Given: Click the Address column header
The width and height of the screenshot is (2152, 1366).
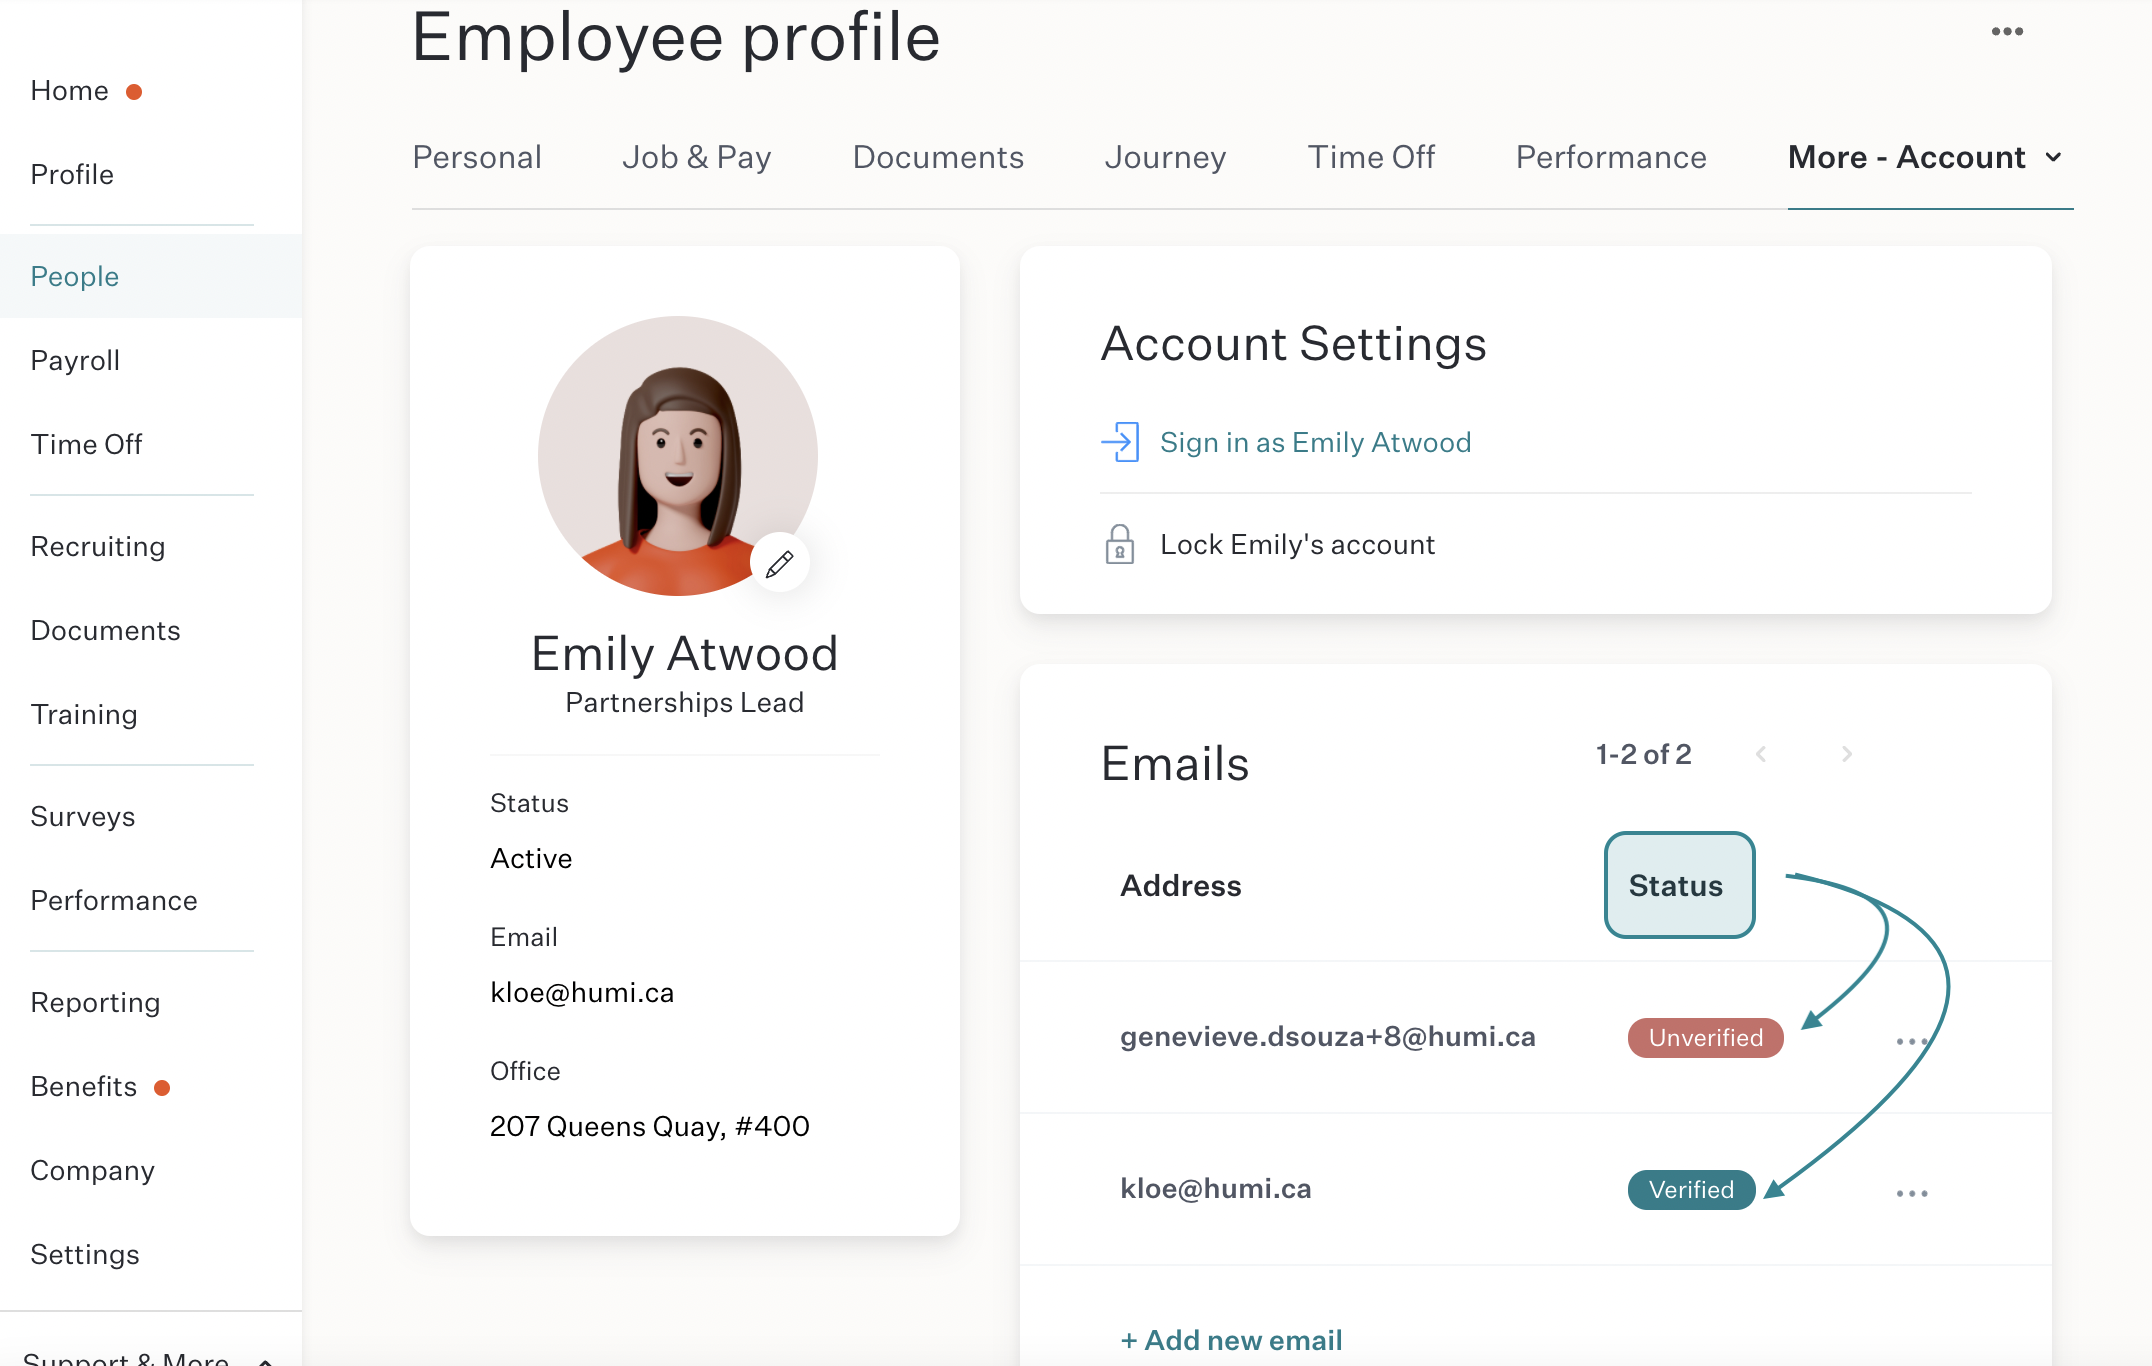Looking at the screenshot, I should pos(1181,886).
